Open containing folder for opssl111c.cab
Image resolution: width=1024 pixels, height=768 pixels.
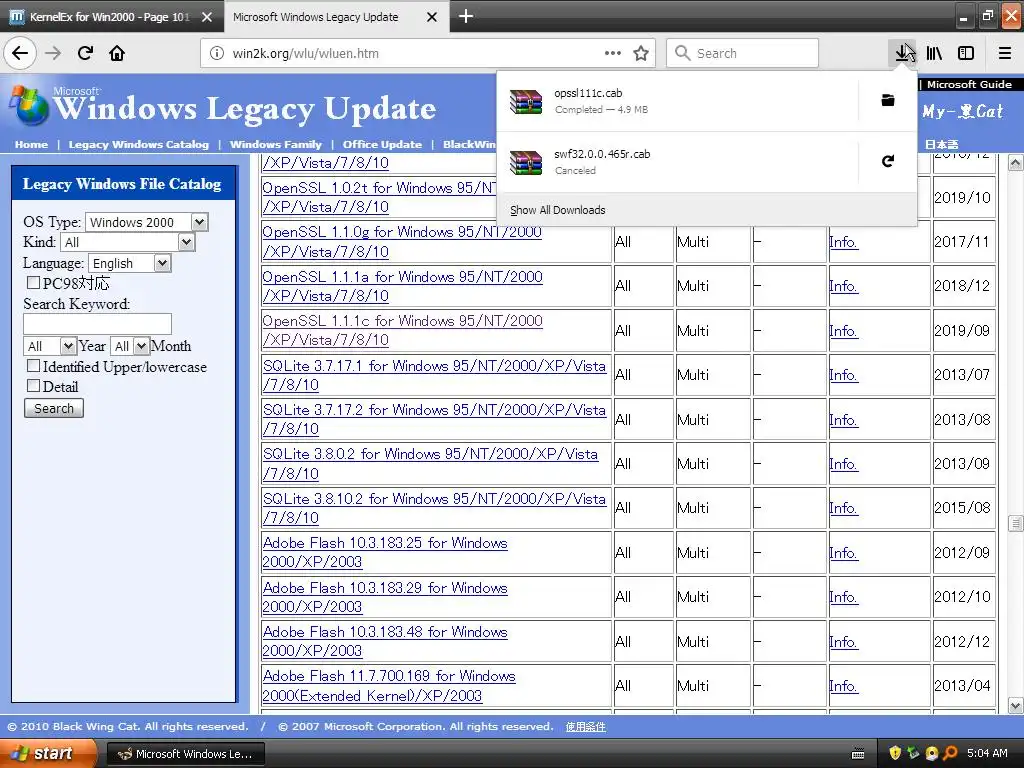pyautogui.click(x=888, y=100)
